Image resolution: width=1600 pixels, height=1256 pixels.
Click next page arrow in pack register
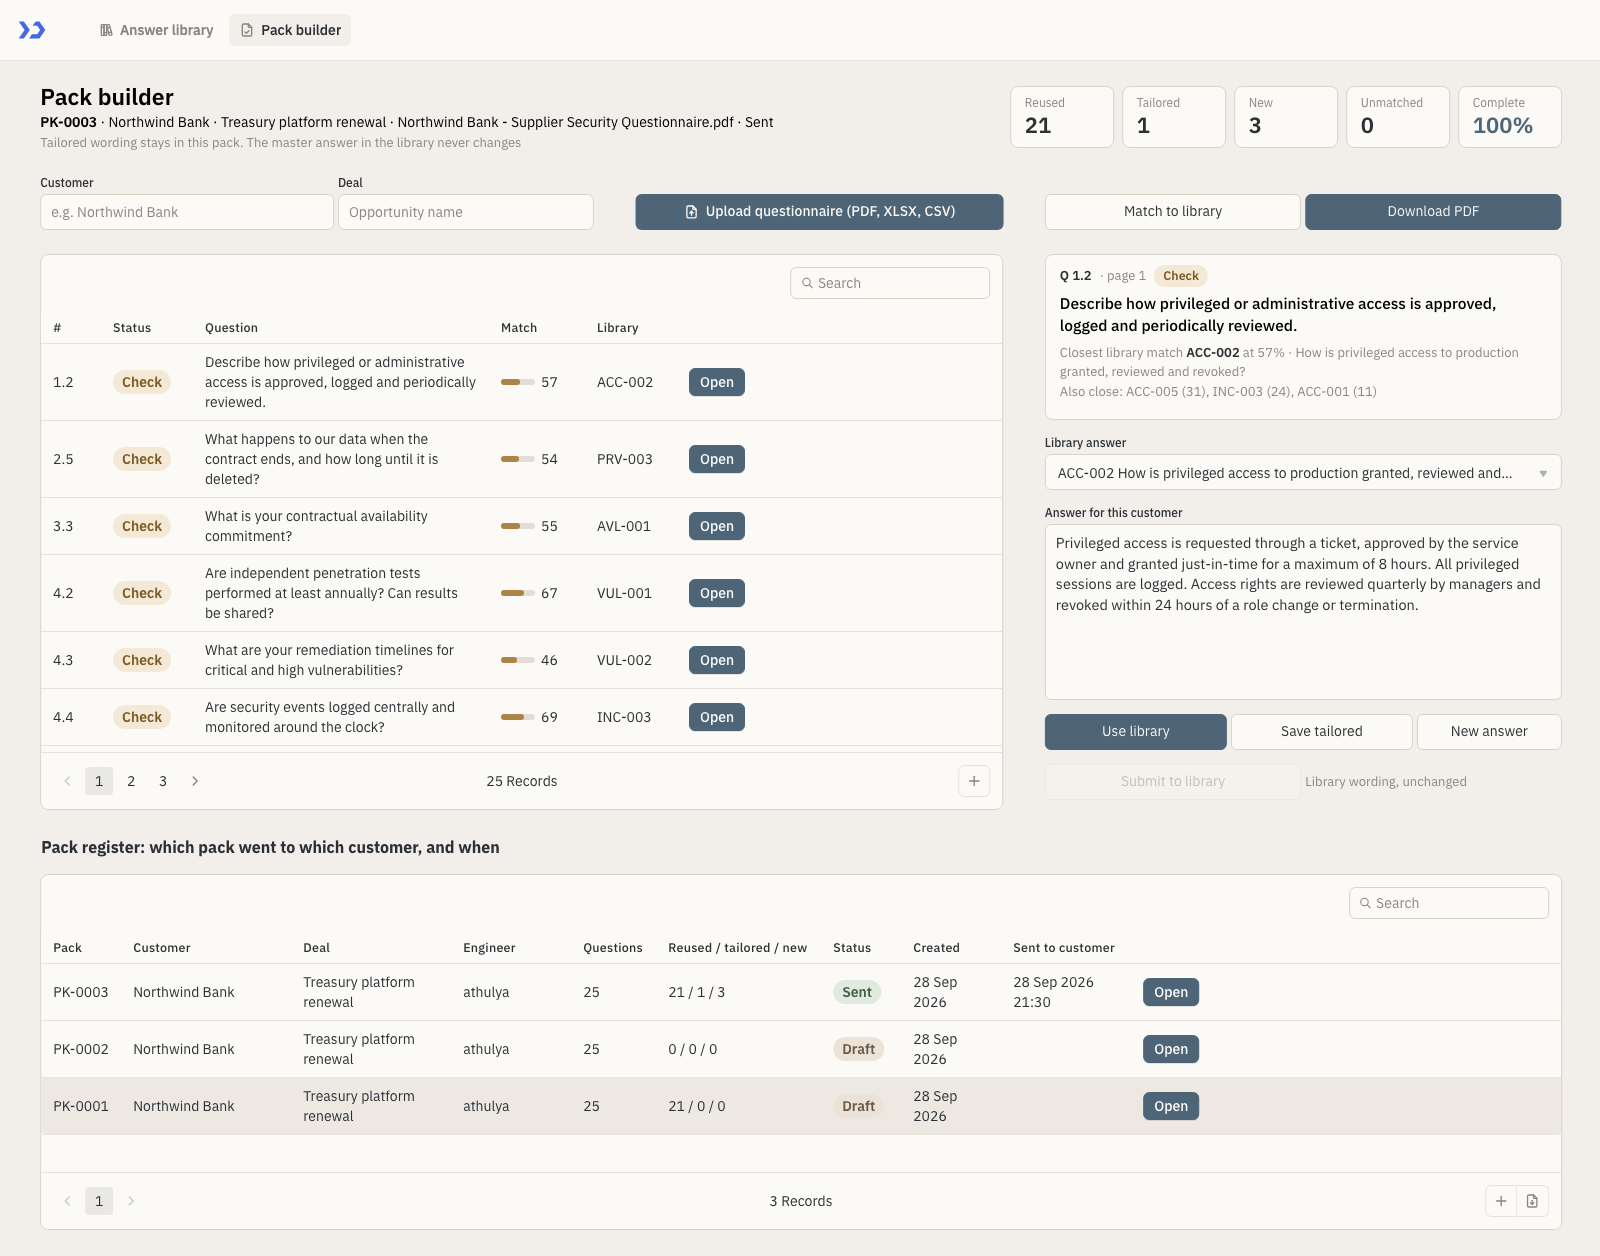pos(131,1201)
